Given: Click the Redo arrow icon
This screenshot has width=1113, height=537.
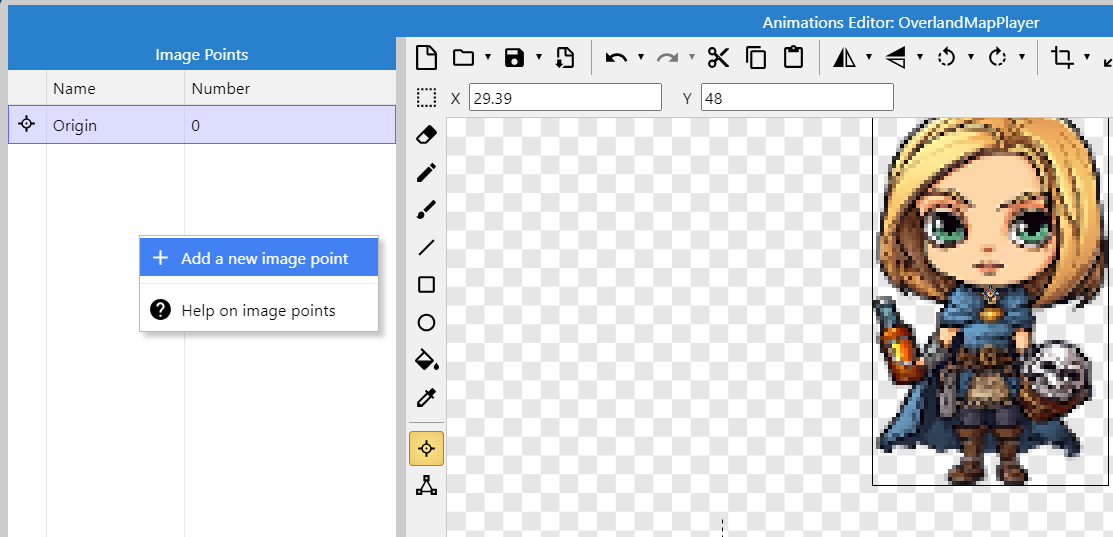Looking at the screenshot, I should tap(667, 57).
